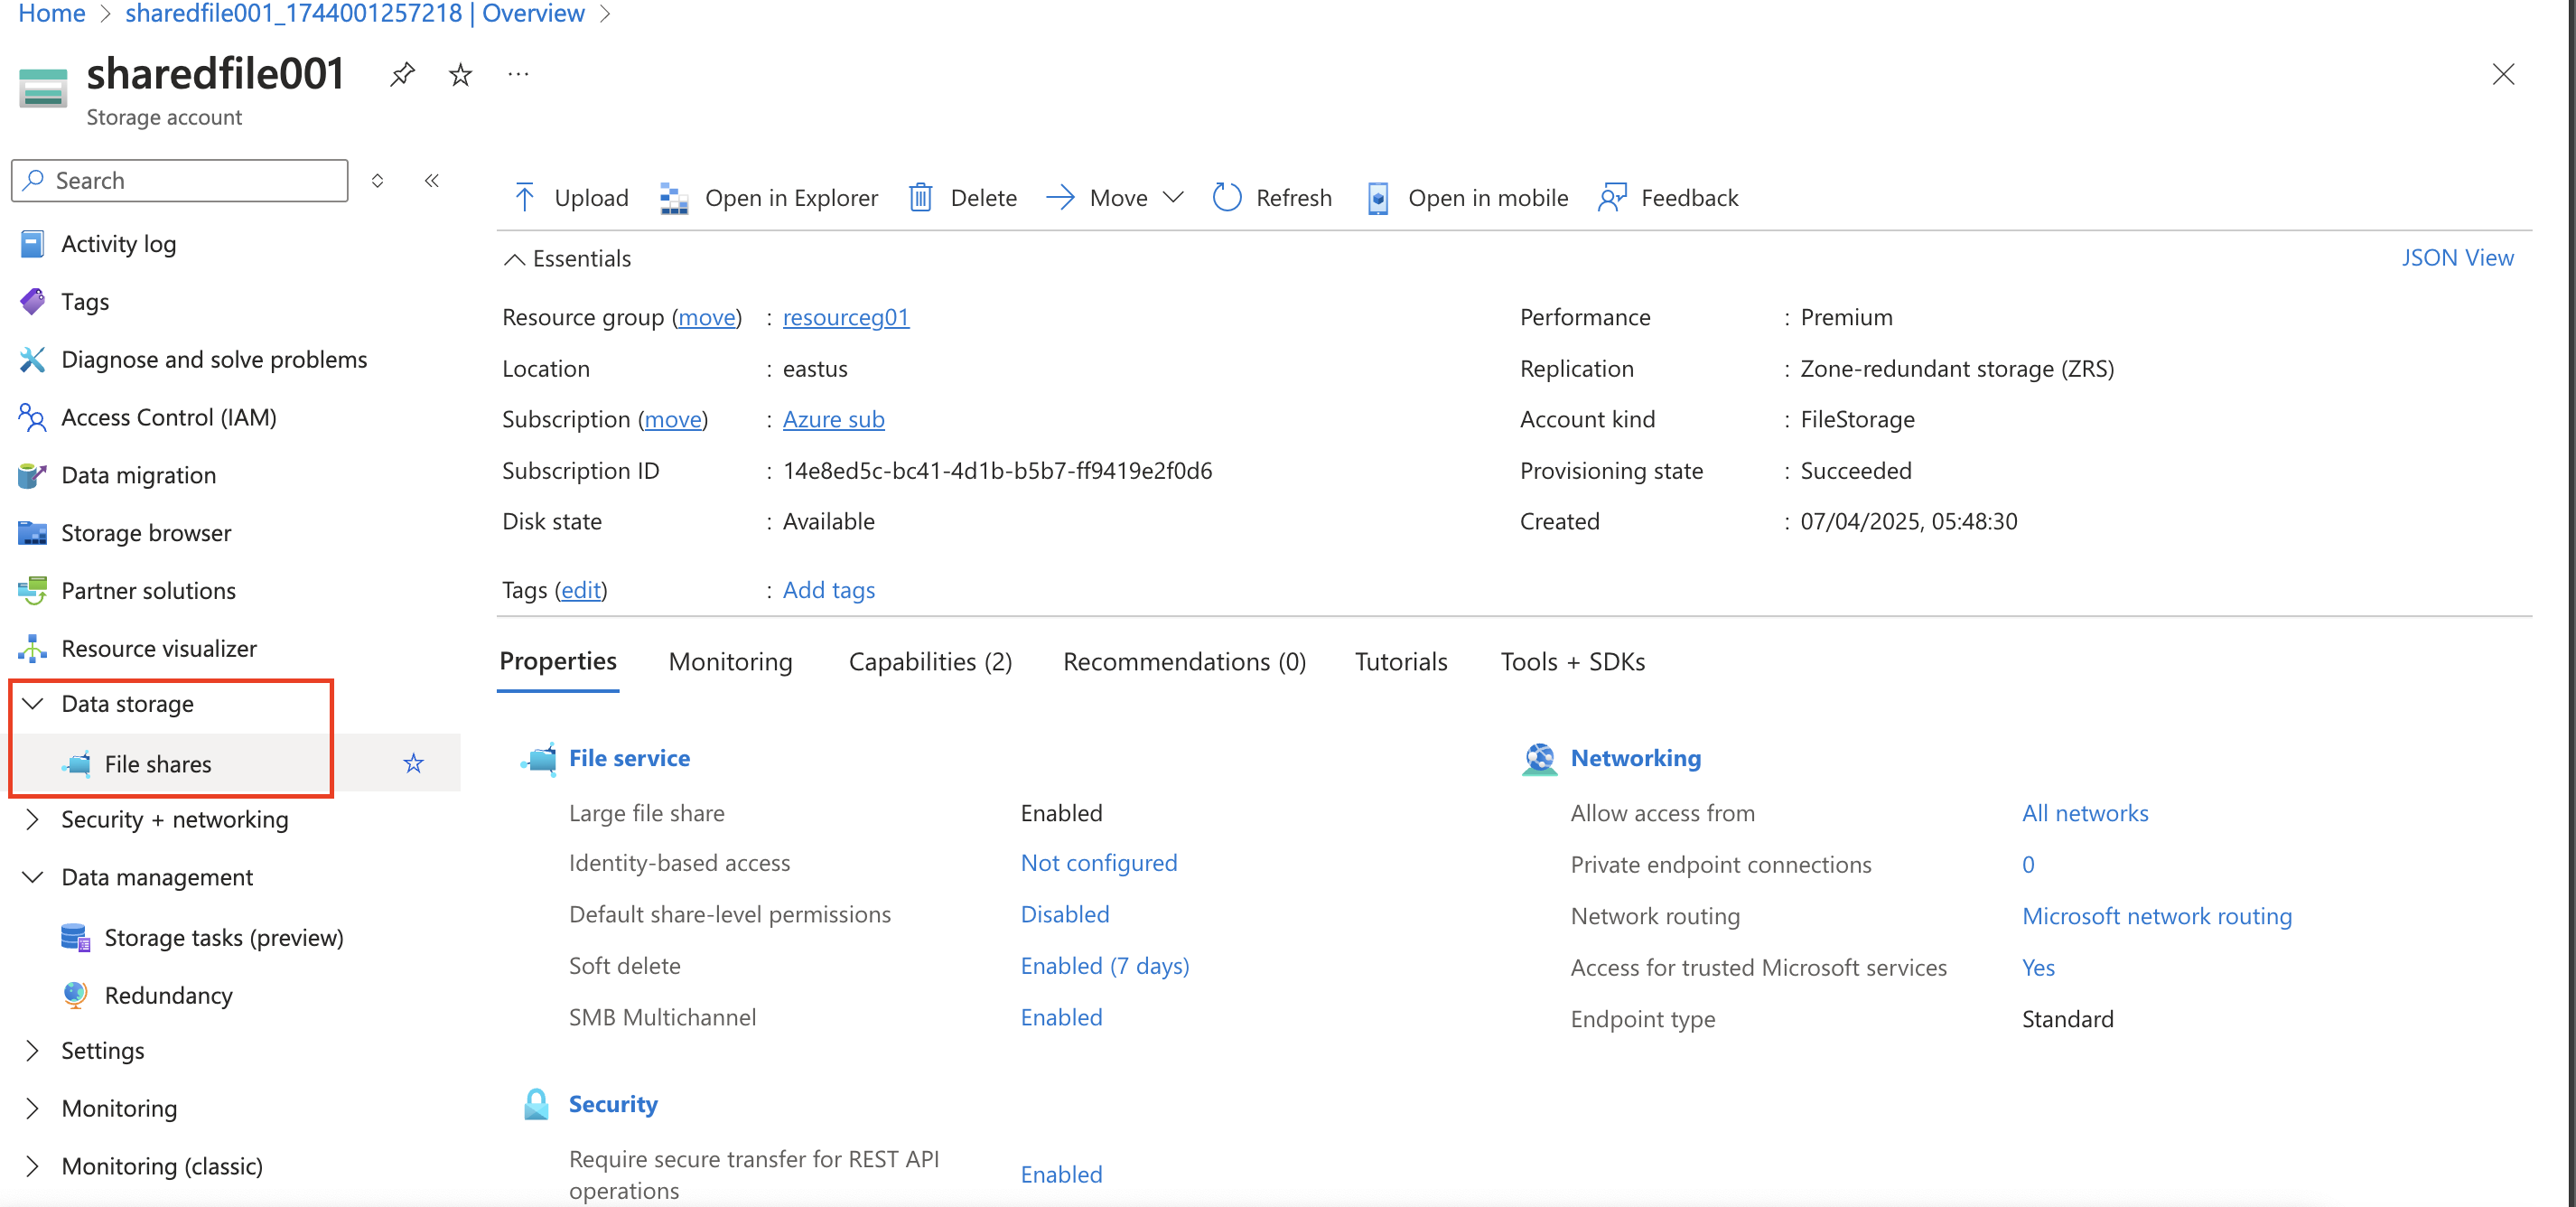Click Add tags
The height and width of the screenshot is (1207, 2576).
tap(828, 590)
